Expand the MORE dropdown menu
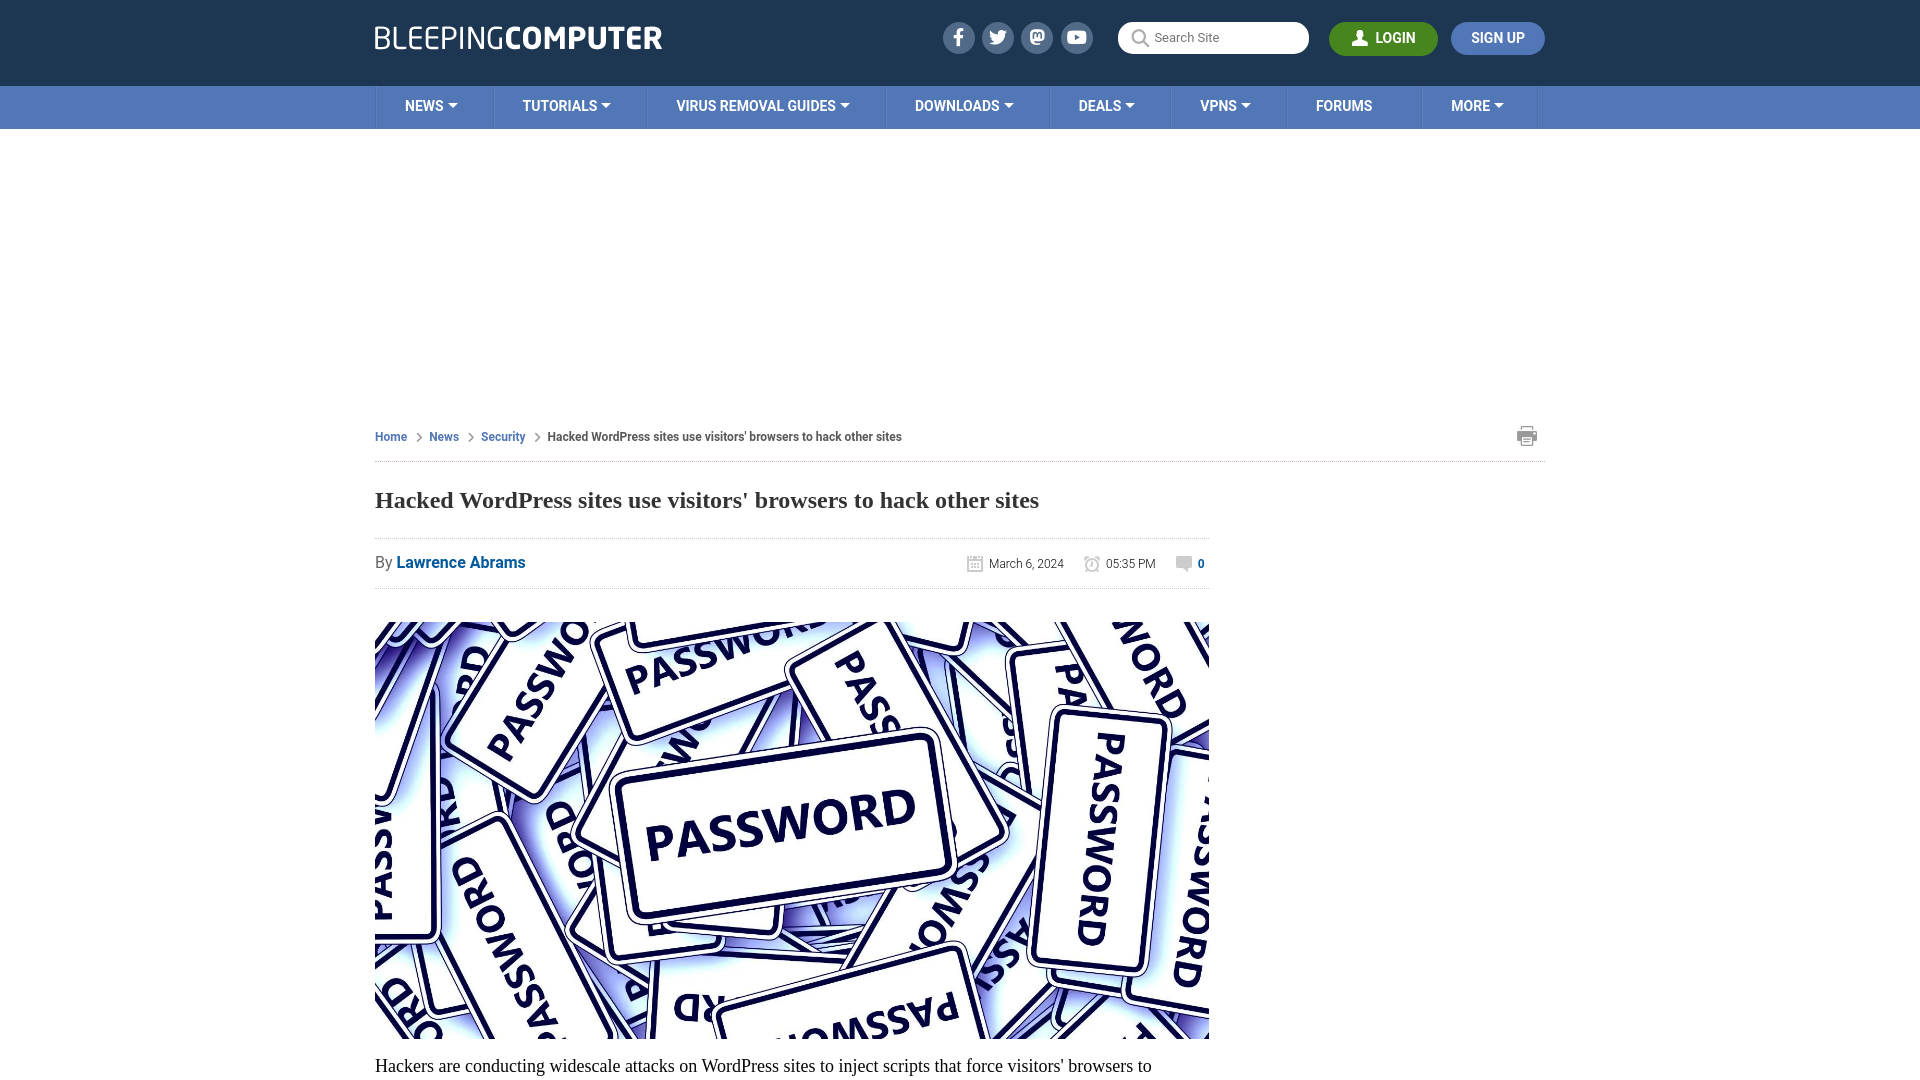1920x1080 pixels. tap(1477, 105)
